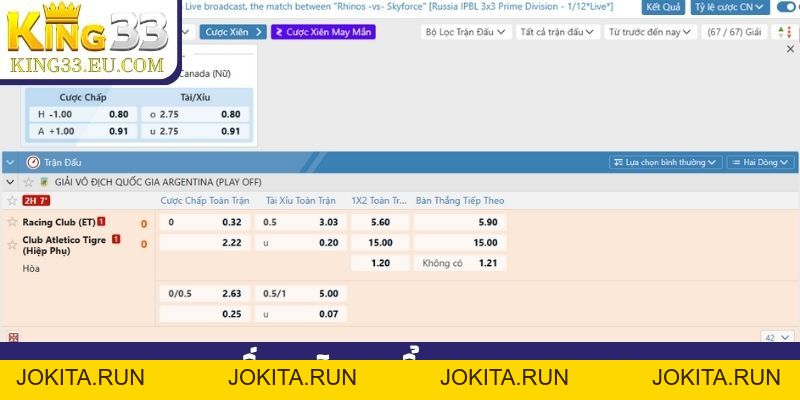The height and width of the screenshot is (400, 800).
Task: Click the Tài Xỉu Toàn Trận column header
Action: click(301, 201)
